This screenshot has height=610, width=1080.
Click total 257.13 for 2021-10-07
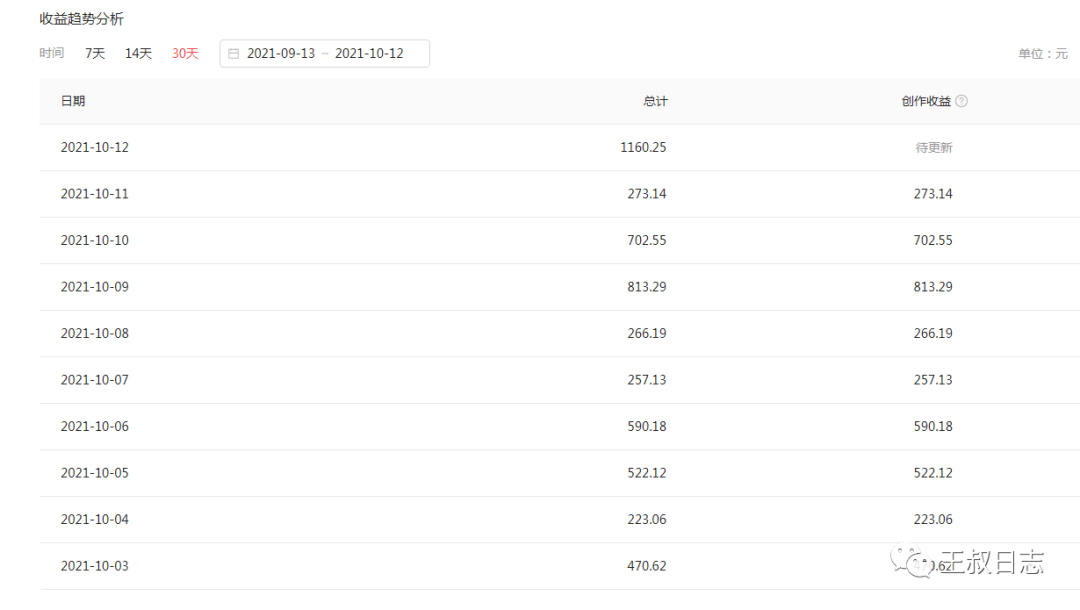tap(647, 380)
